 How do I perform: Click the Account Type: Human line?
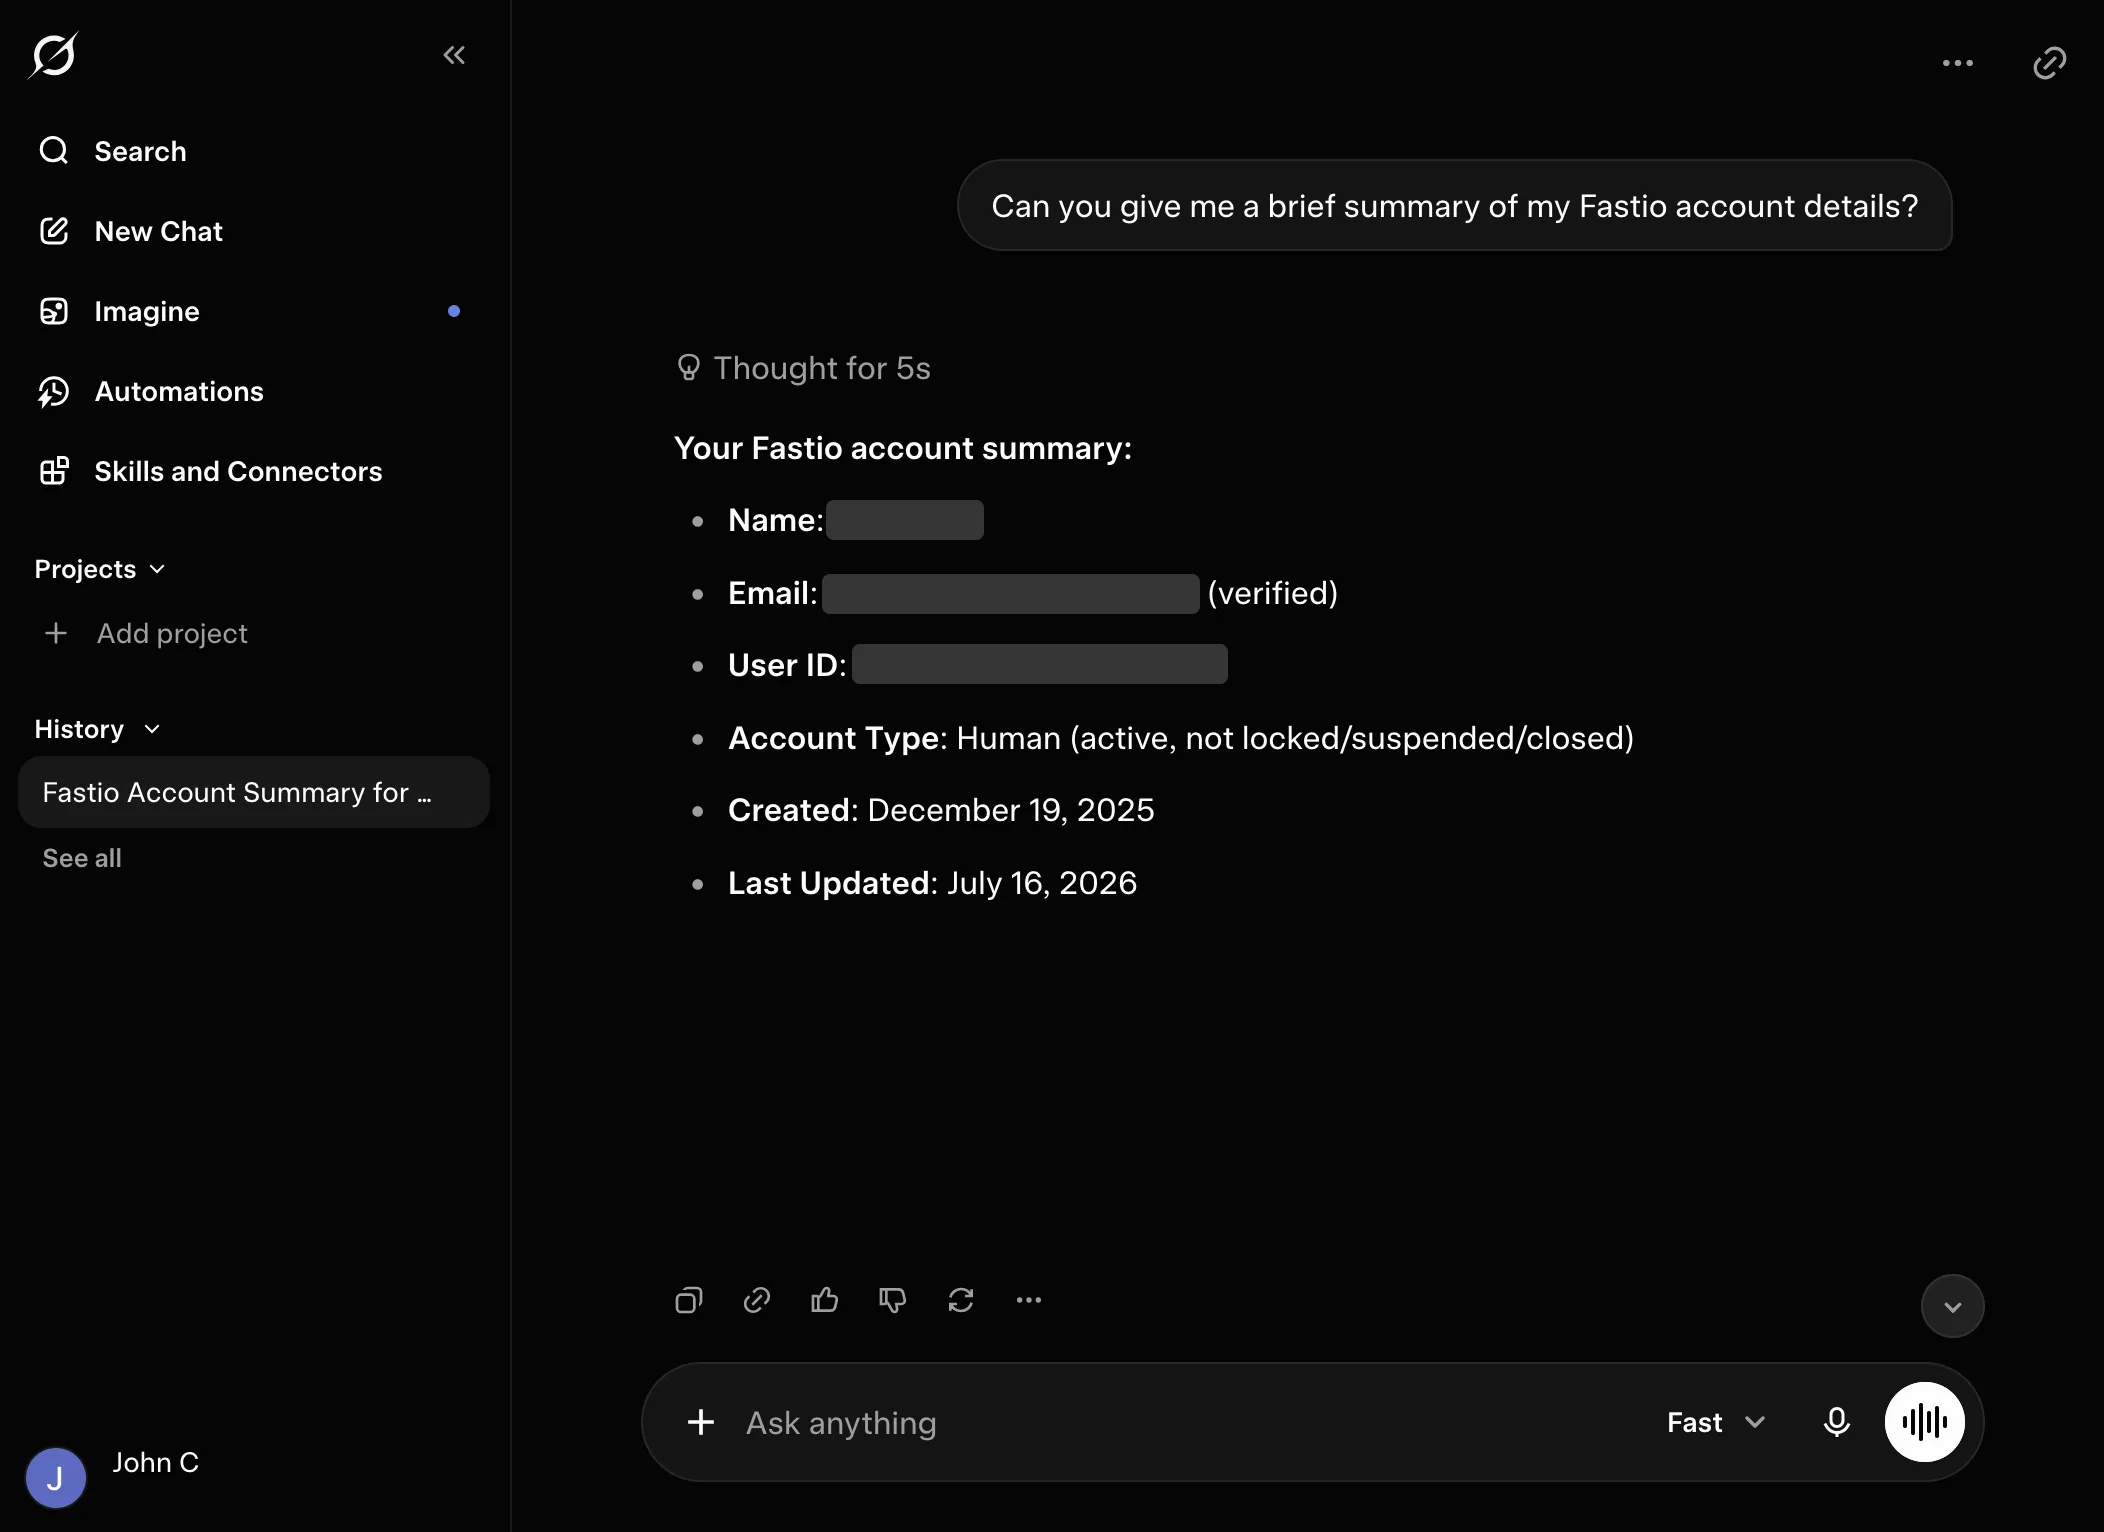1181,738
